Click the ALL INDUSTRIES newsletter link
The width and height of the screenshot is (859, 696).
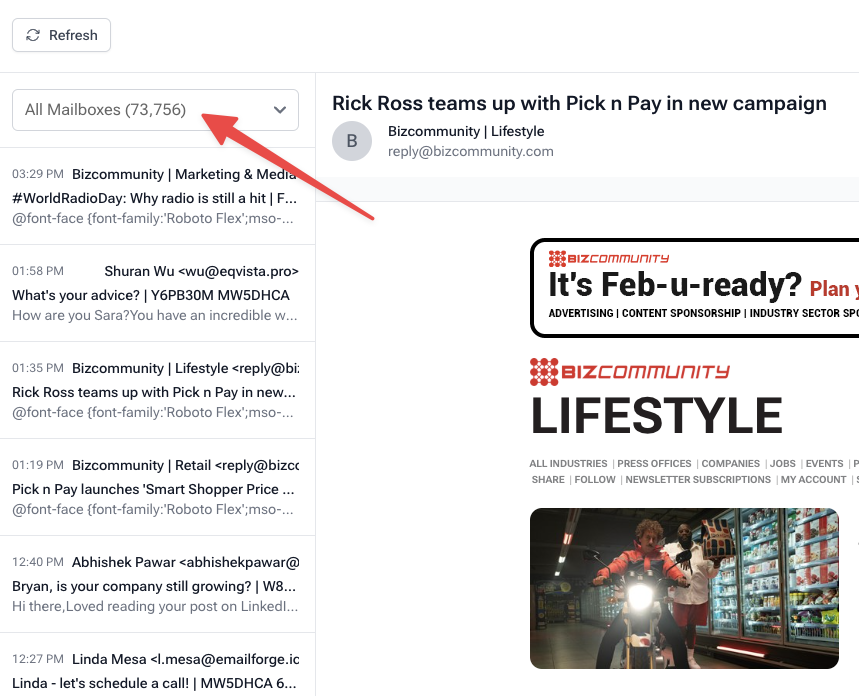pos(568,464)
